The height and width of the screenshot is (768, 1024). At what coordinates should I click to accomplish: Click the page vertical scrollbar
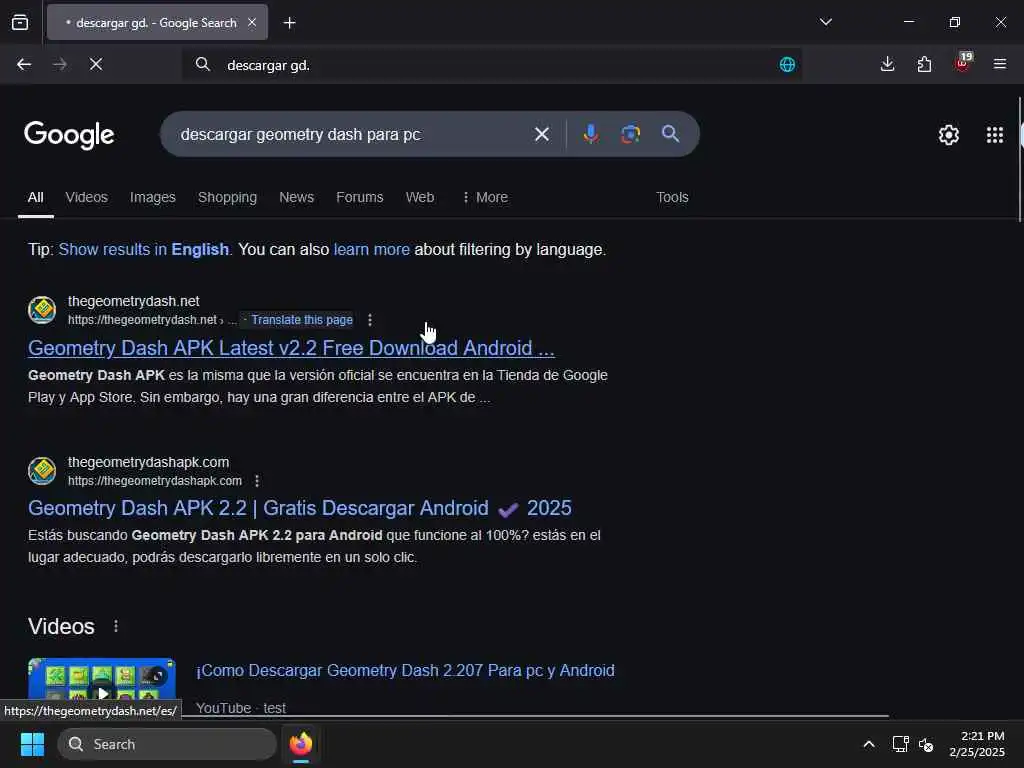pos(1020,160)
